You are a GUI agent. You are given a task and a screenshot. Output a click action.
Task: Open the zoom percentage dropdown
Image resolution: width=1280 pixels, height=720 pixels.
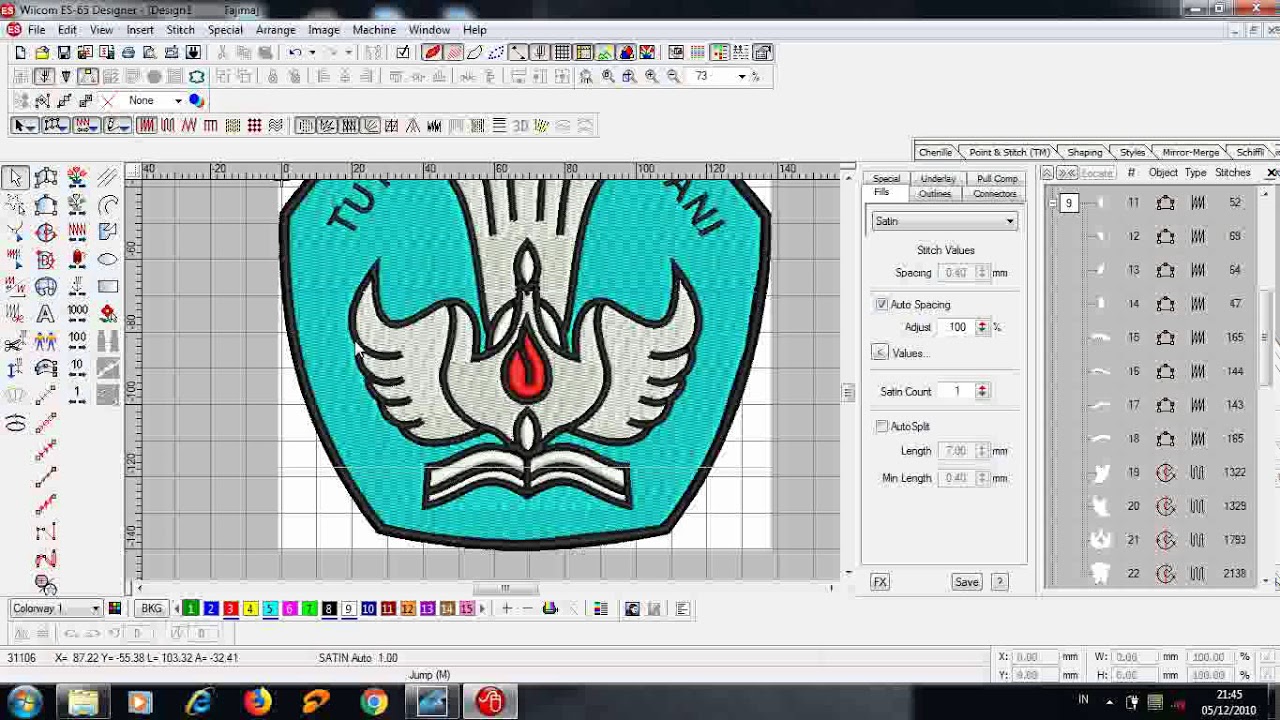point(742,76)
